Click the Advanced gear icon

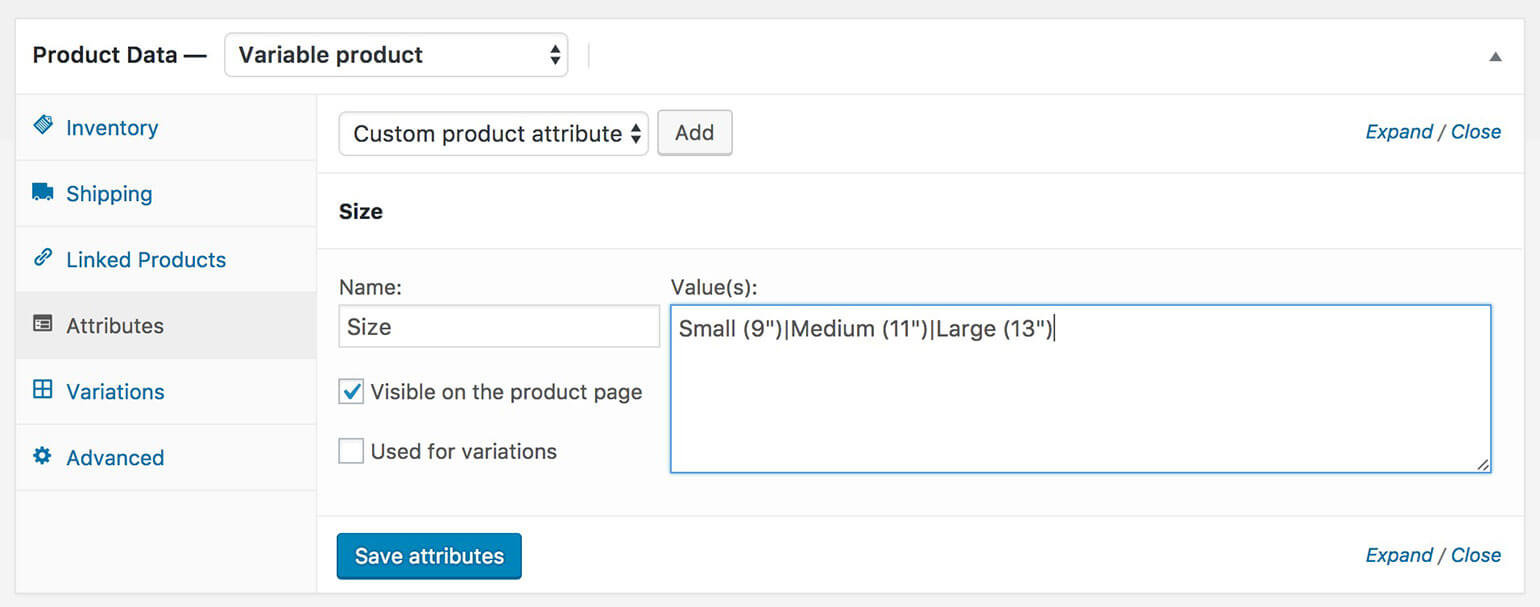[x=42, y=456]
